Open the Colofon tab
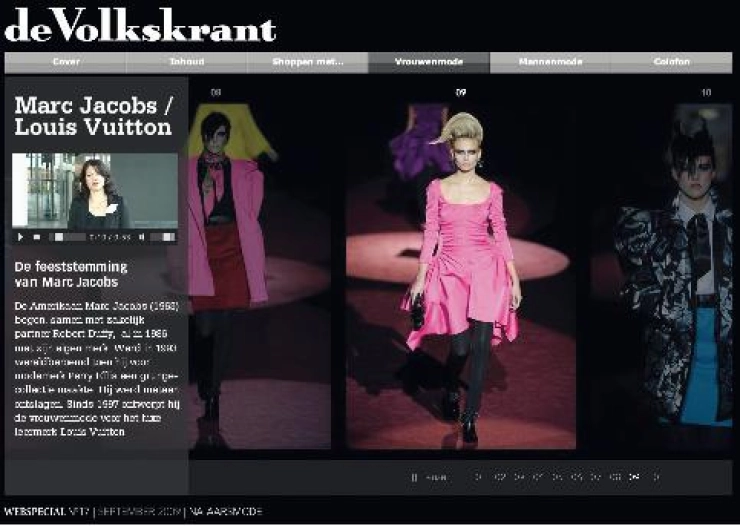 pyautogui.click(x=671, y=62)
